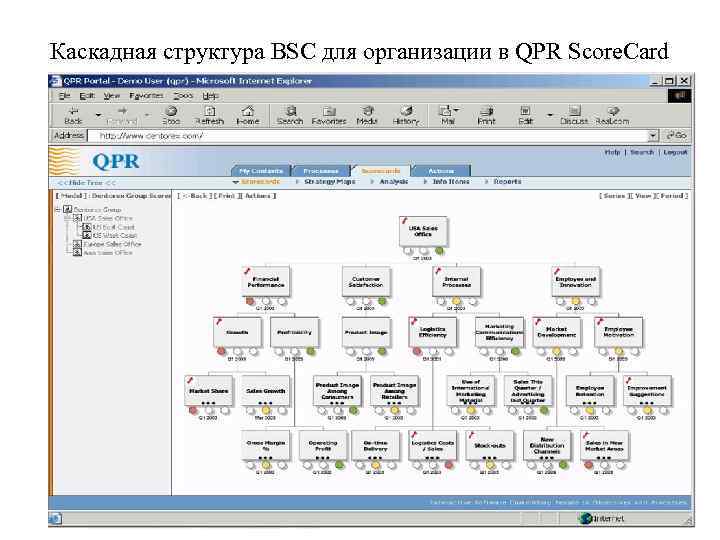Open the Strategy Maps submenu
The height and width of the screenshot is (540, 720).
click(x=330, y=182)
